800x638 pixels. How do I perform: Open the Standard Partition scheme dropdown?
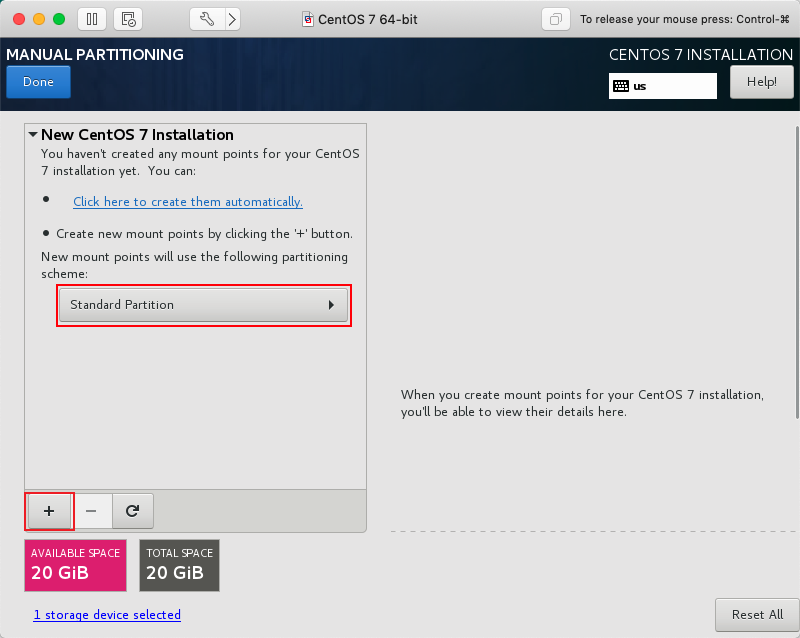coord(204,305)
